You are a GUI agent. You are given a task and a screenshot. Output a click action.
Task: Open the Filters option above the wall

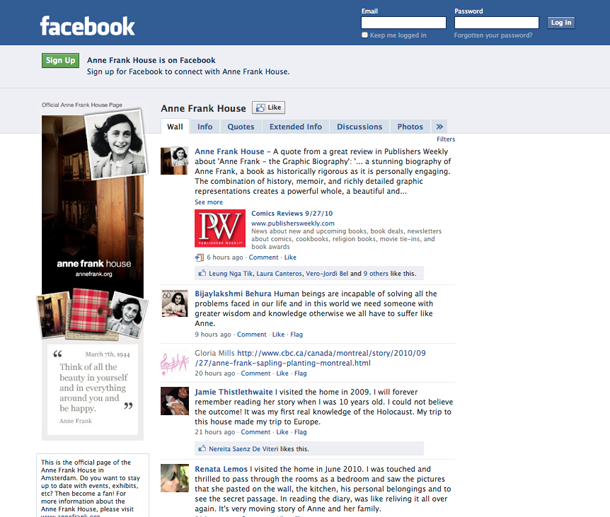pos(445,139)
